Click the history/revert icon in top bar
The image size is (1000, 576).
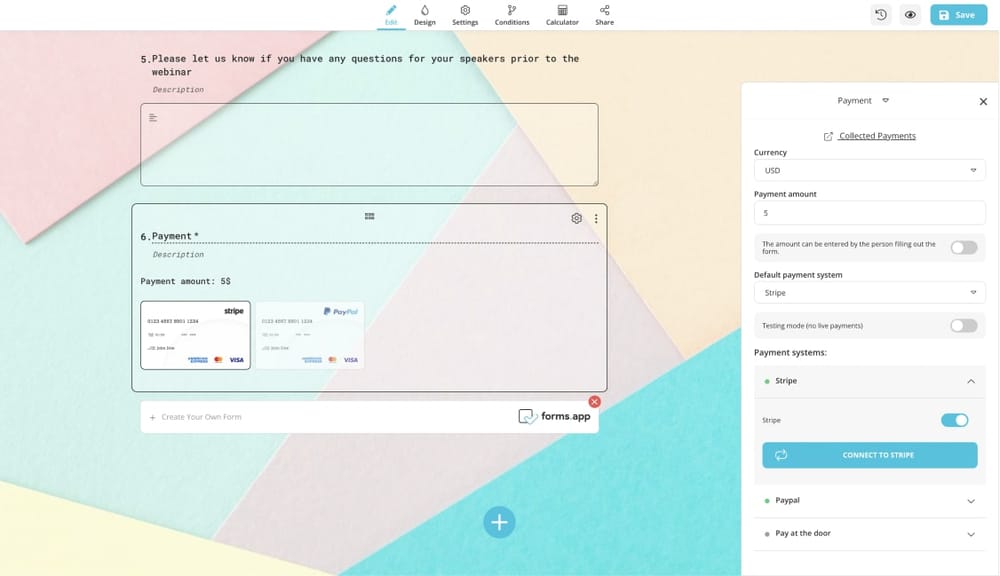click(880, 15)
